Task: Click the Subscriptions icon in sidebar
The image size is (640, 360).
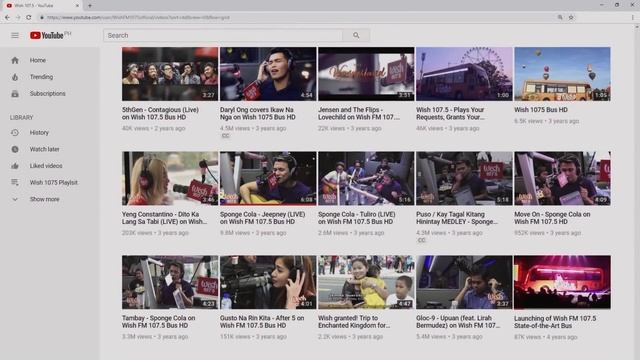Action: [15, 94]
